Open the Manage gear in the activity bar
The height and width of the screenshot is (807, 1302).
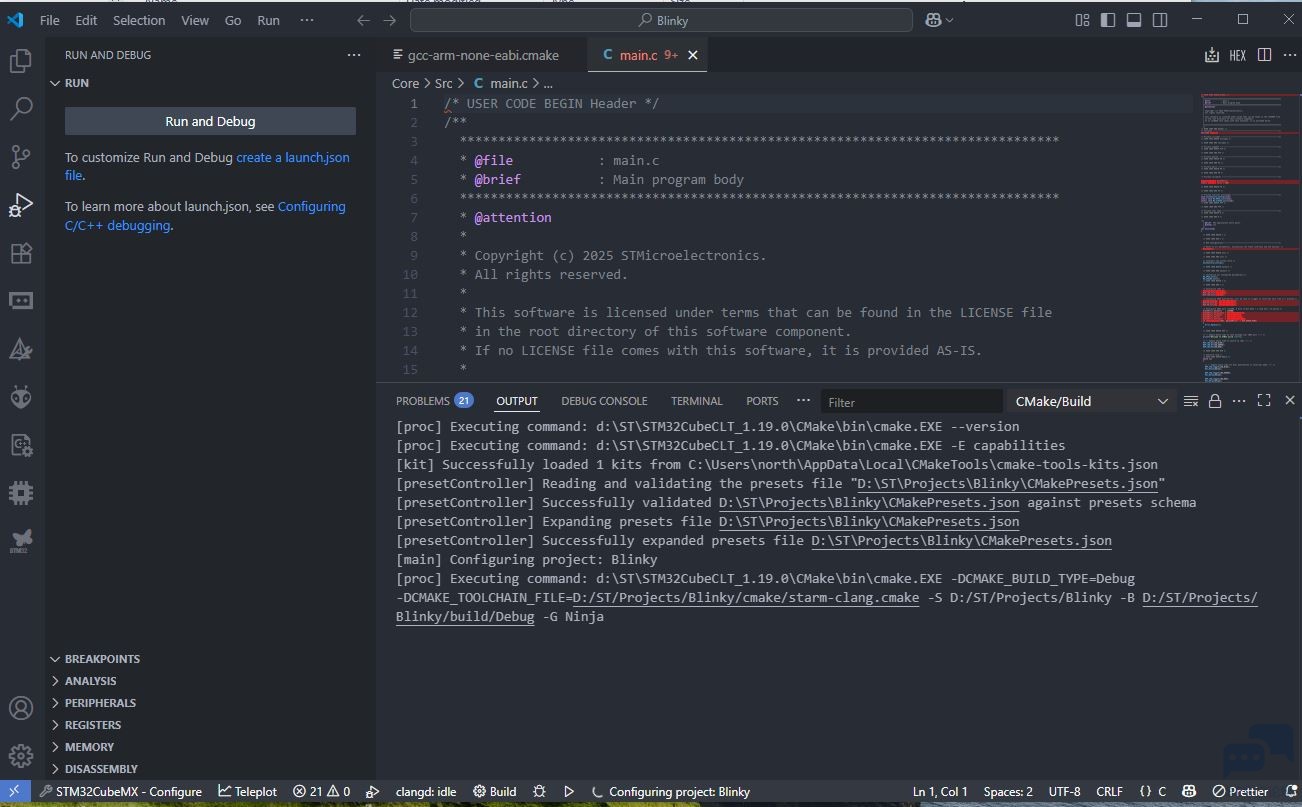pos(21,755)
